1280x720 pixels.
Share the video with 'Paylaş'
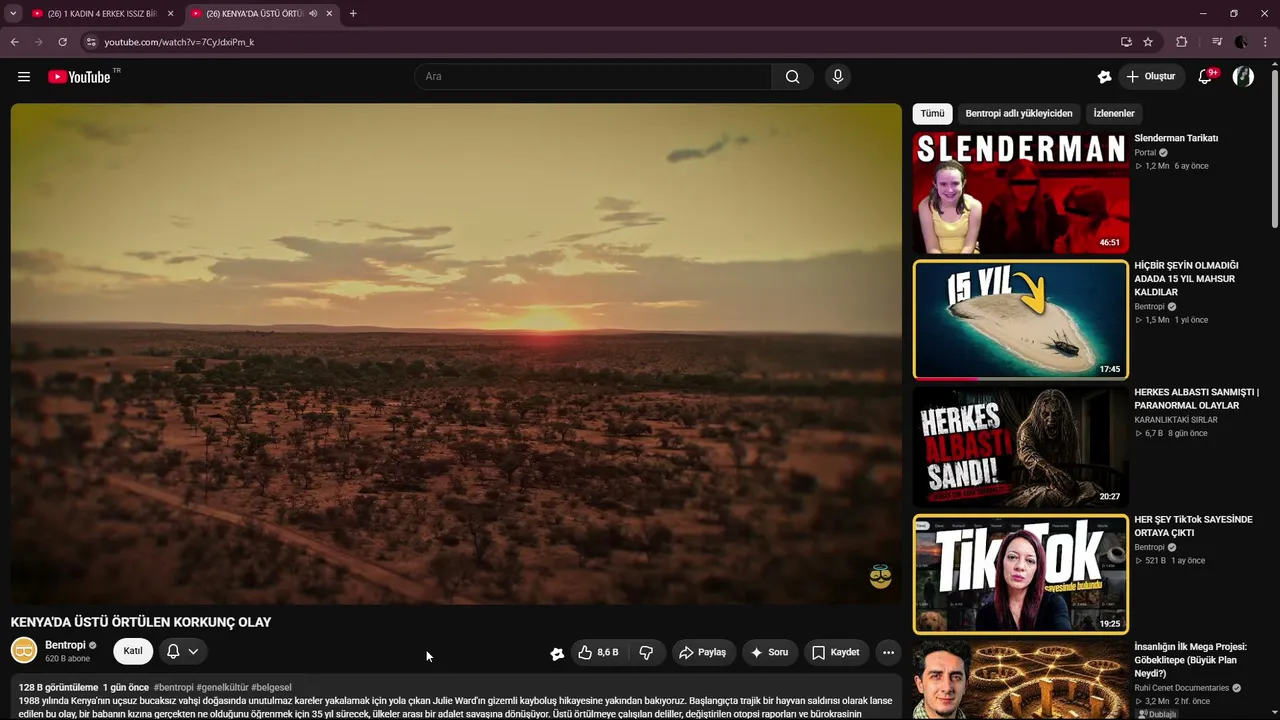point(703,652)
